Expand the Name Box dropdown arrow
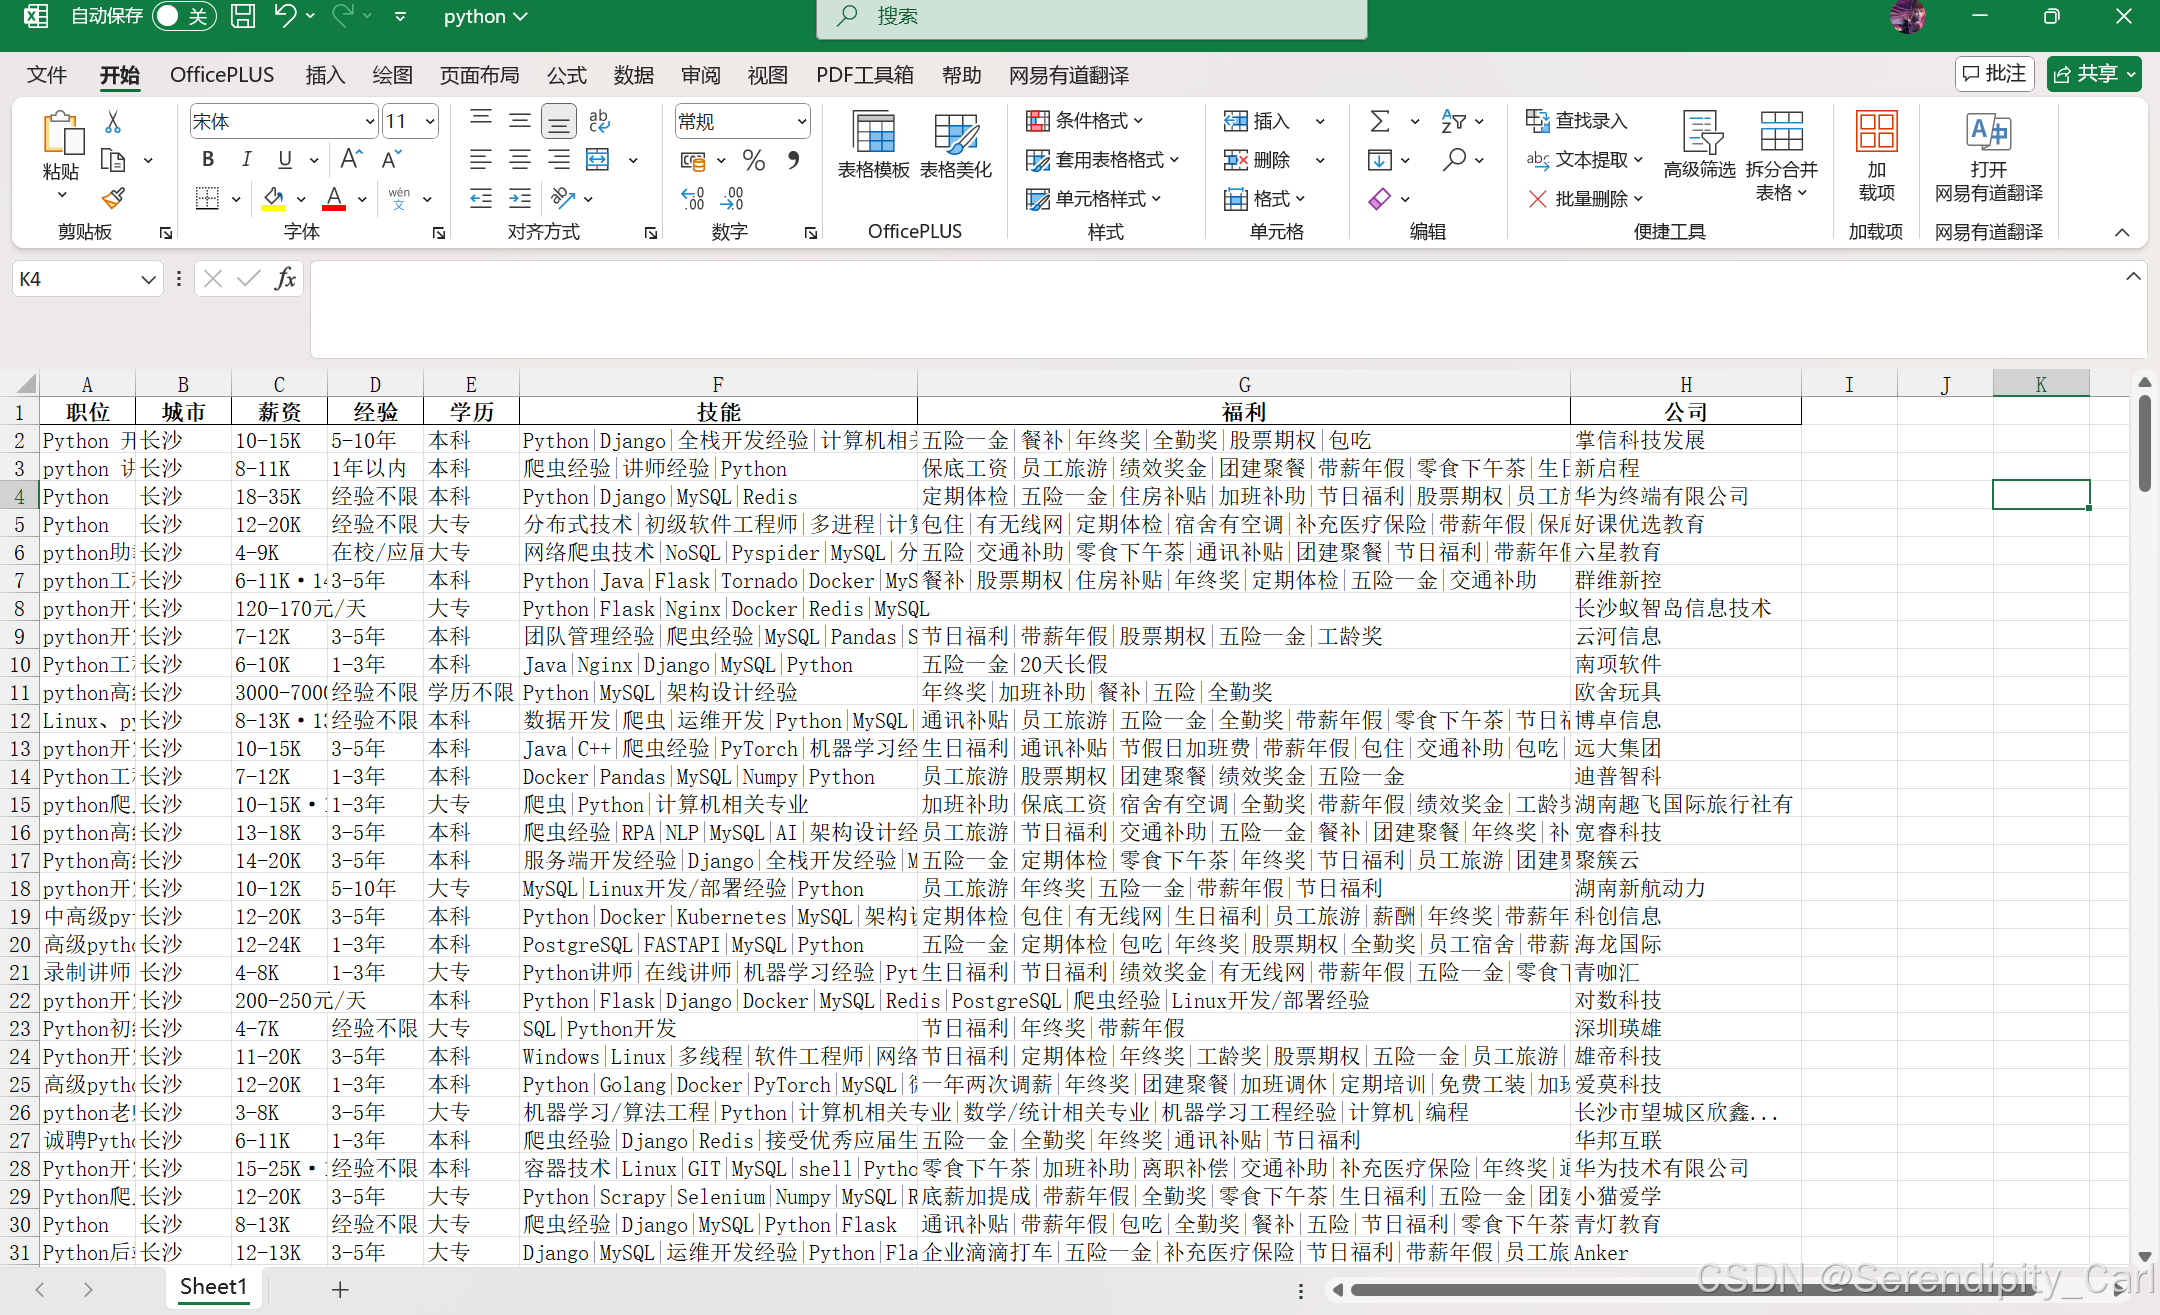Screen dimensions: 2160x1315 147,280
